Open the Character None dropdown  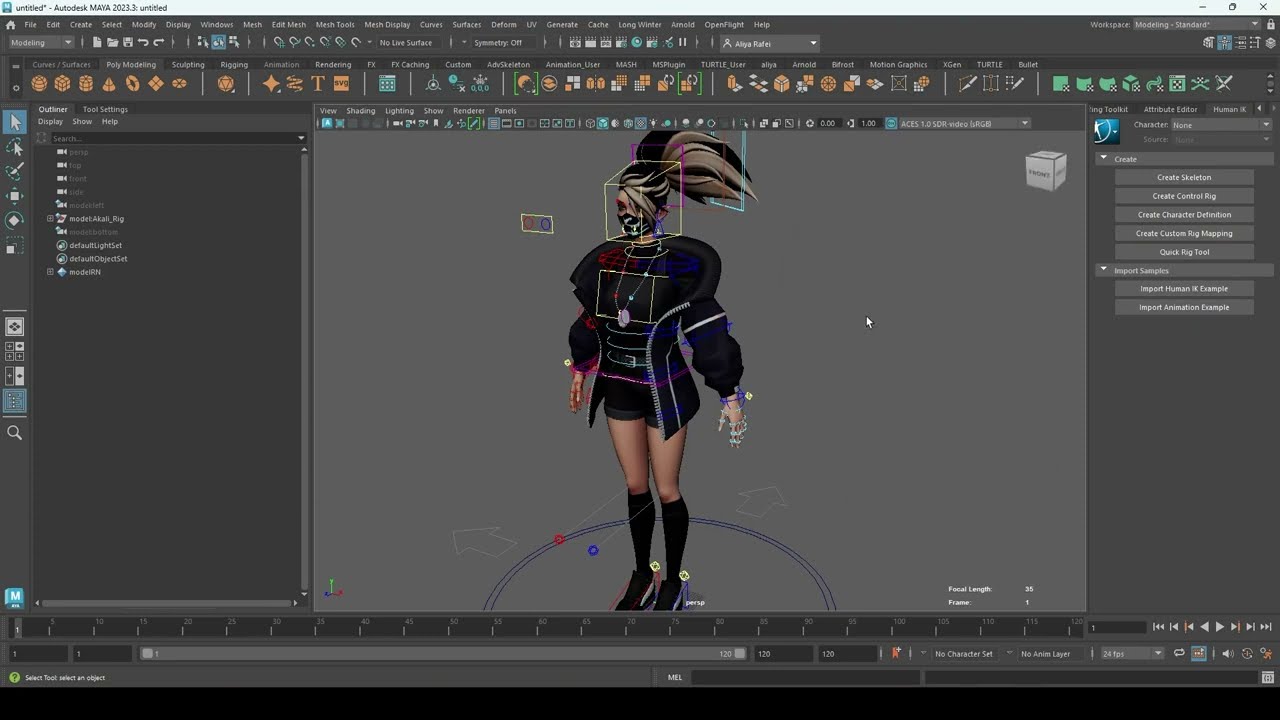[x=1221, y=125]
